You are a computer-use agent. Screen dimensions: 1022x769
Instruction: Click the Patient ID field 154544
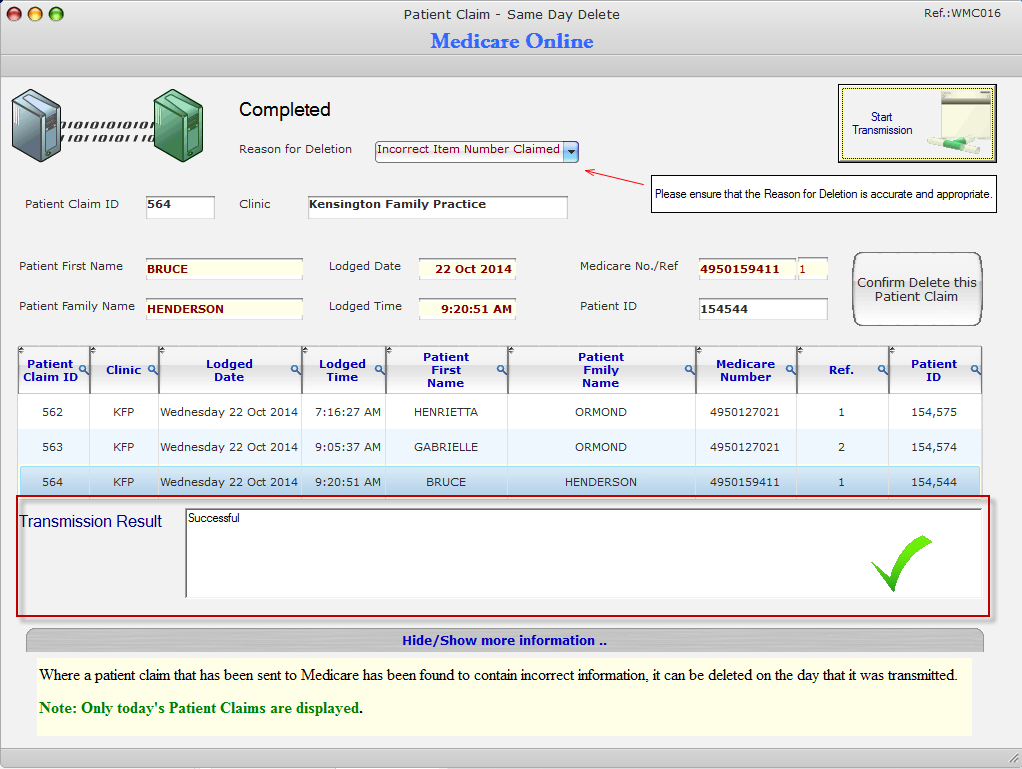coord(763,309)
